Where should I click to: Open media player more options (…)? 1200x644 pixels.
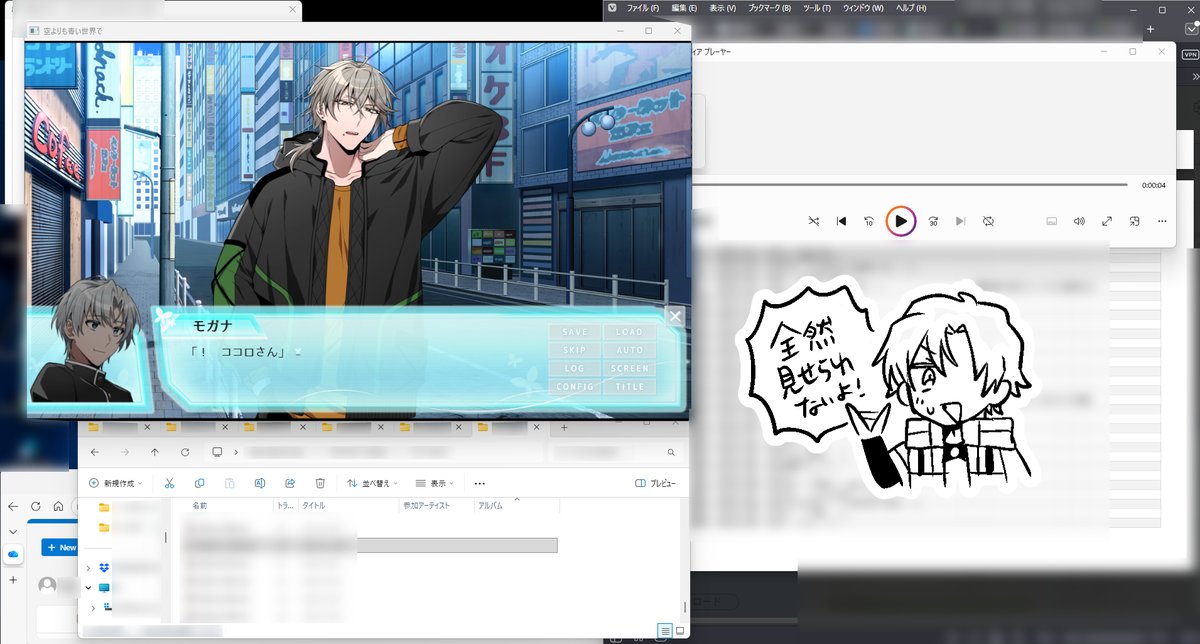(x=1163, y=221)
